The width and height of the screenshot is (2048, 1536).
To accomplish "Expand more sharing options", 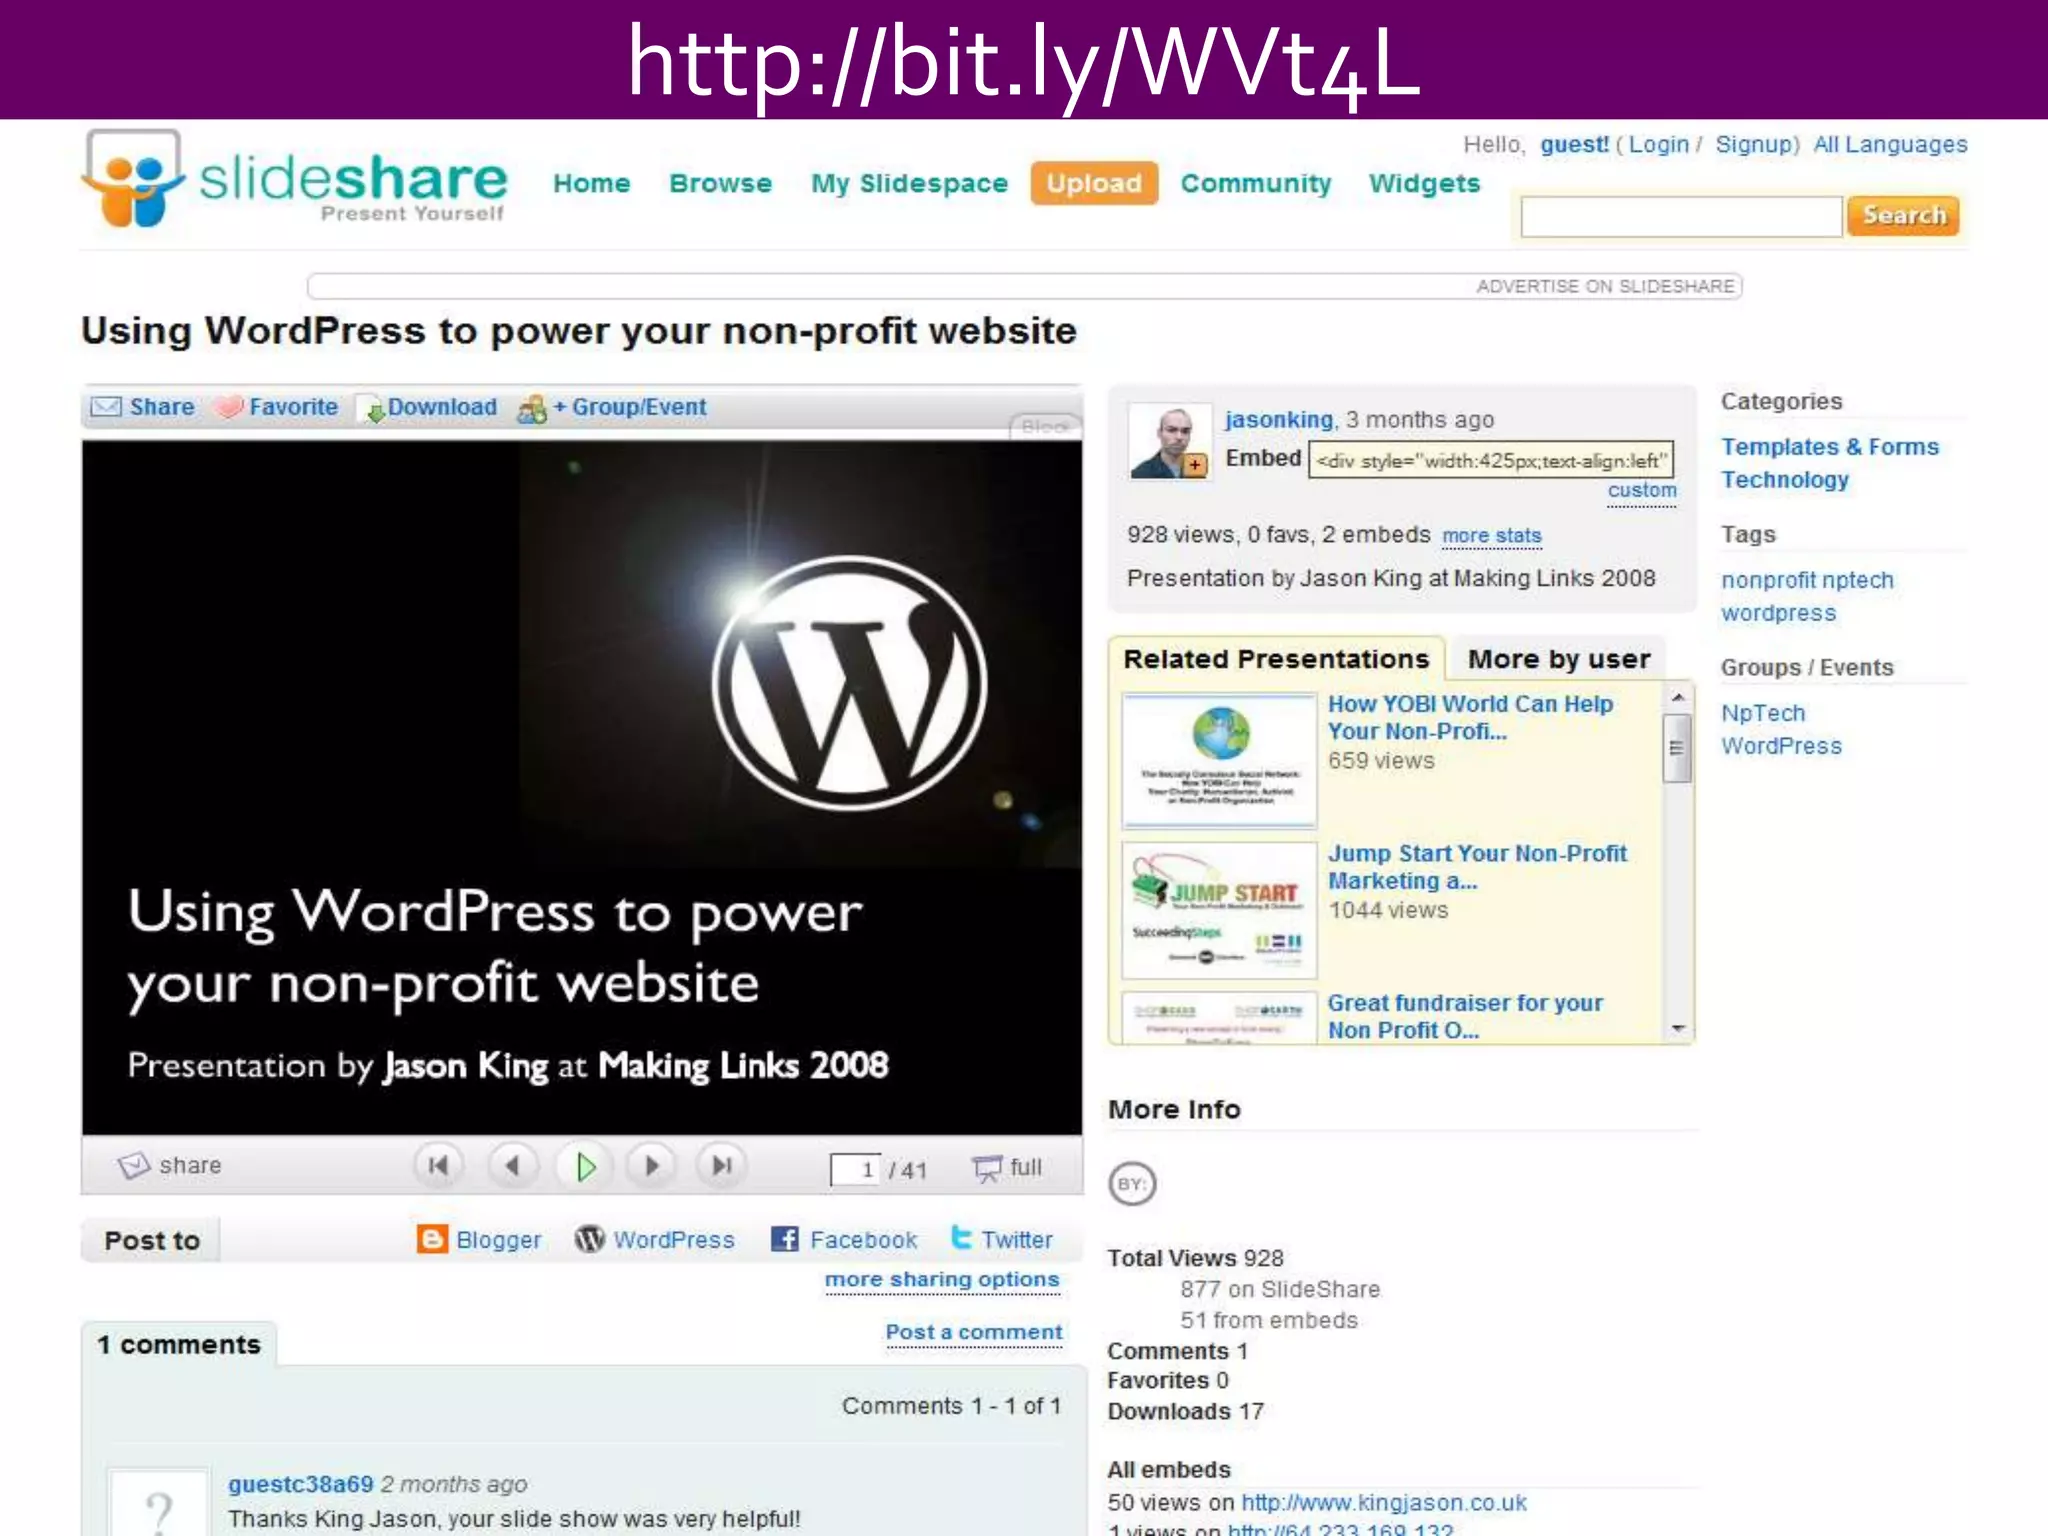I will click(941, 1280).
